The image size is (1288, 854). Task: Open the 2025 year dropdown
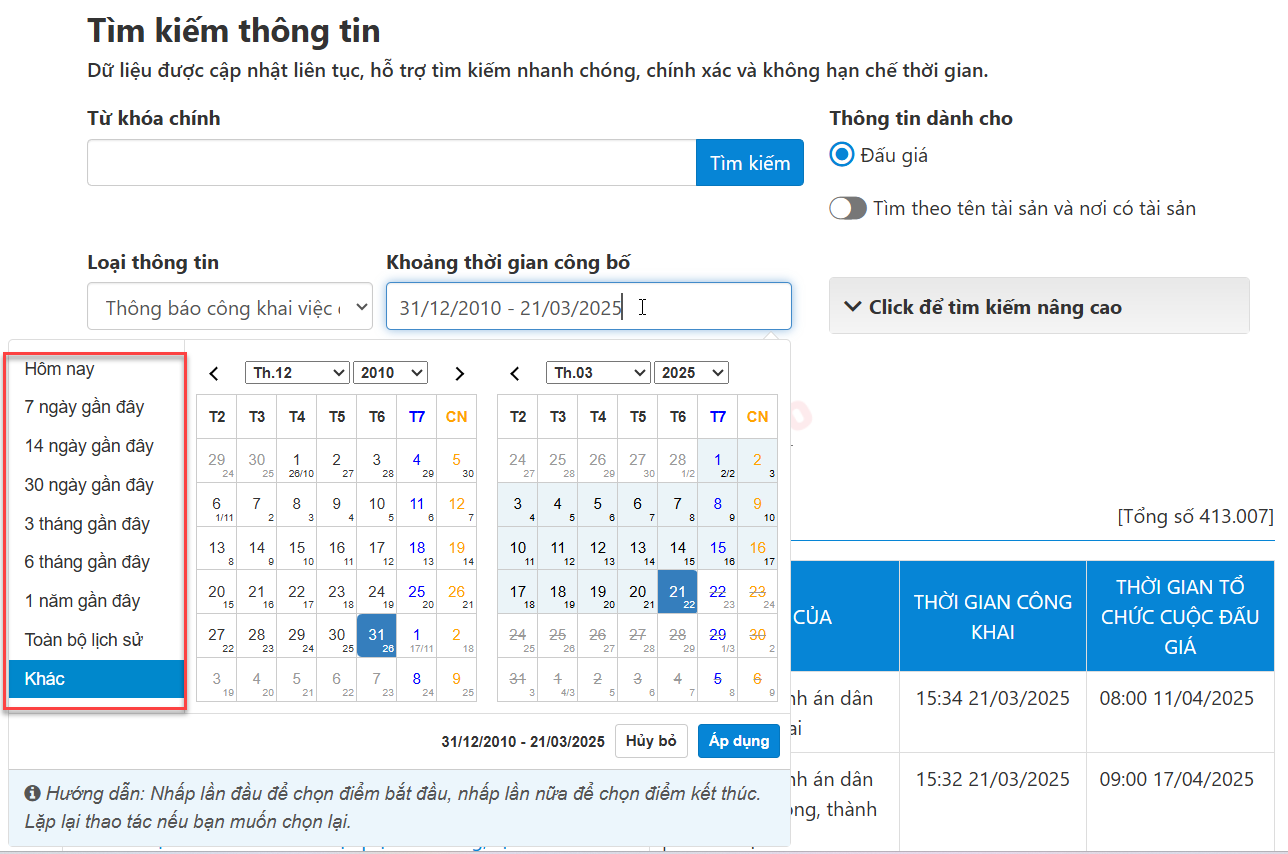[x=691, y=373]
